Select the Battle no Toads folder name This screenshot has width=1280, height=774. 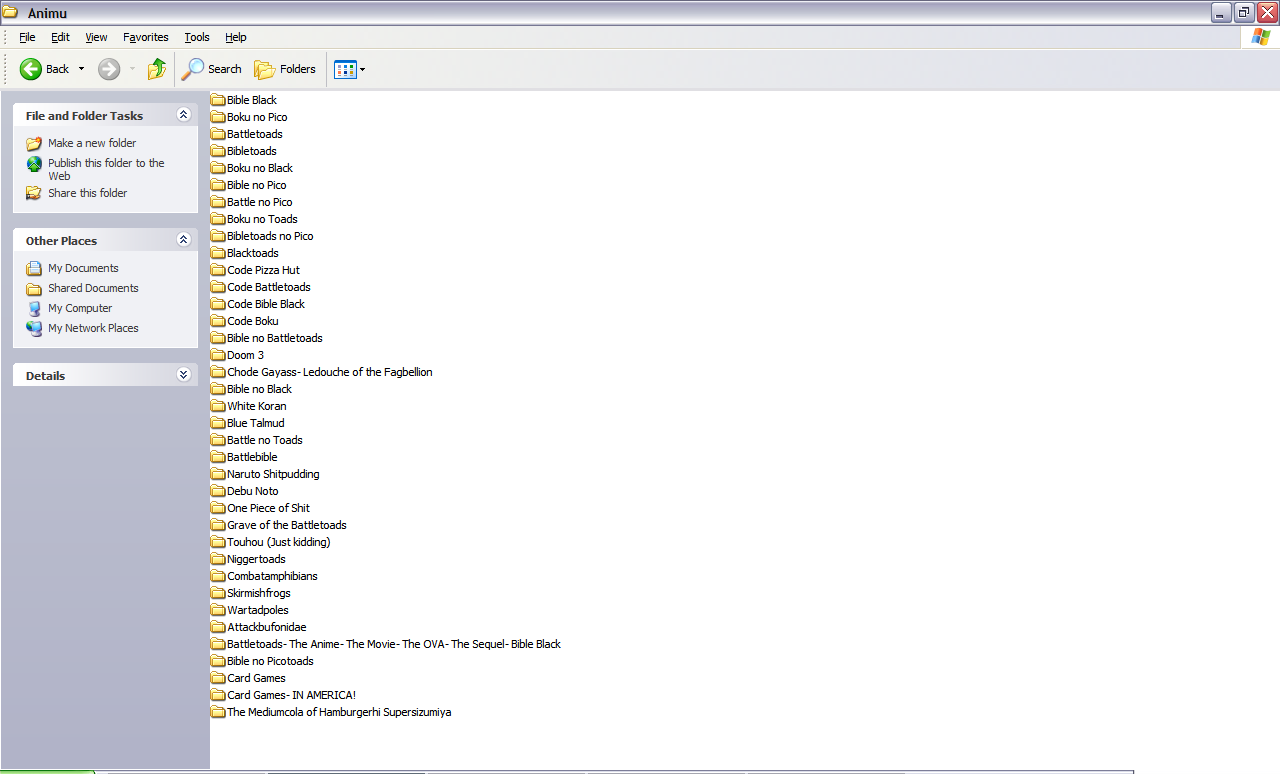265,440
